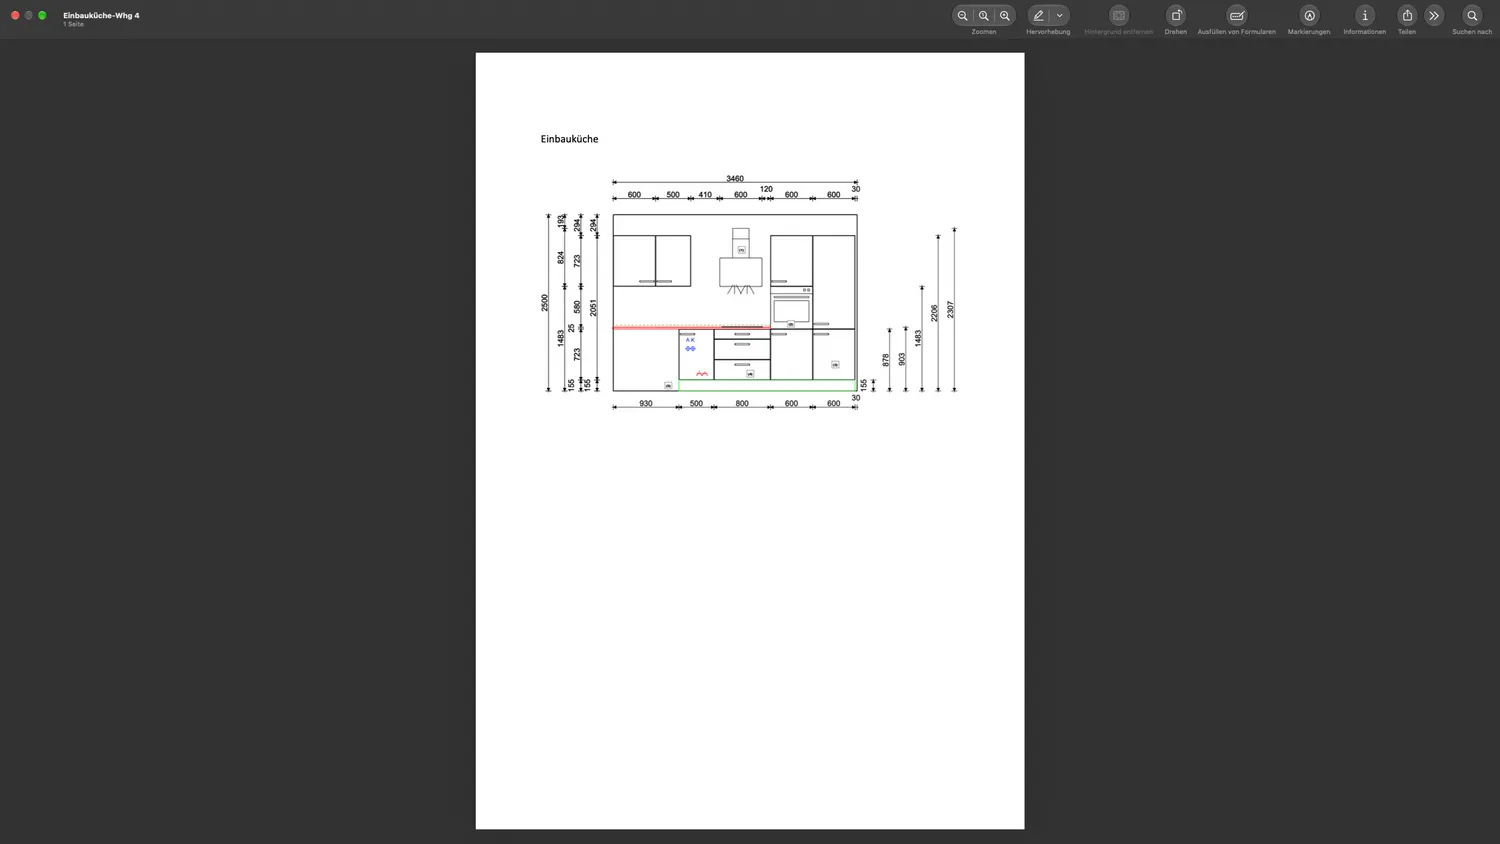Click the 930 bottom dimension label
Image resolution: width=1500 pixels, height=844 pixels.
pyautogui.click(x=646, y=403)
